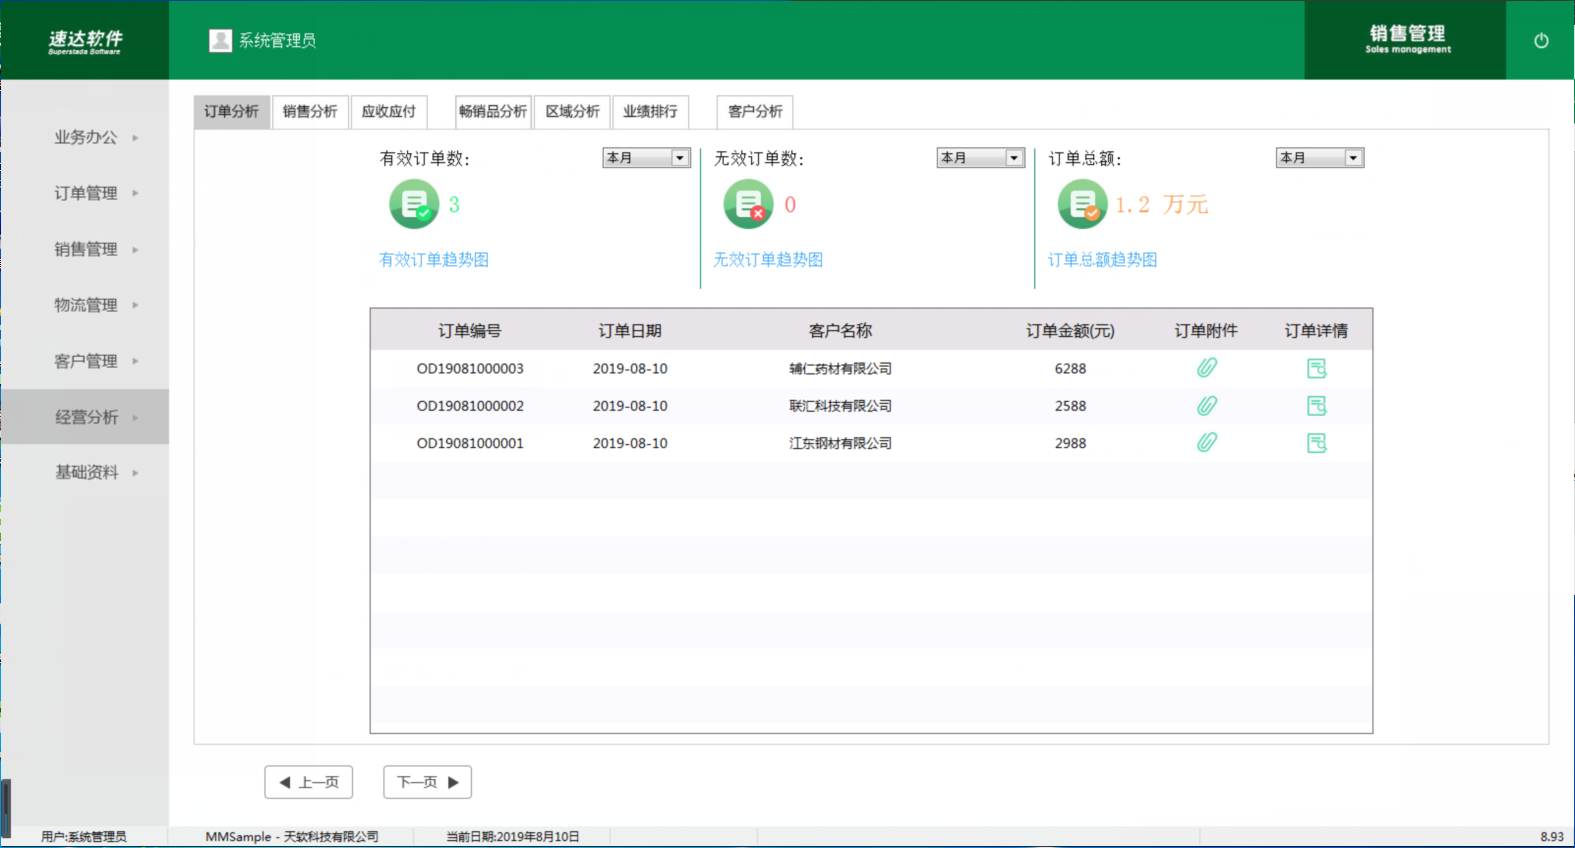Expand the 物流管理 sidebar menu
The width and height of the screenshot is (1575, 848).
tap(85, 305)
